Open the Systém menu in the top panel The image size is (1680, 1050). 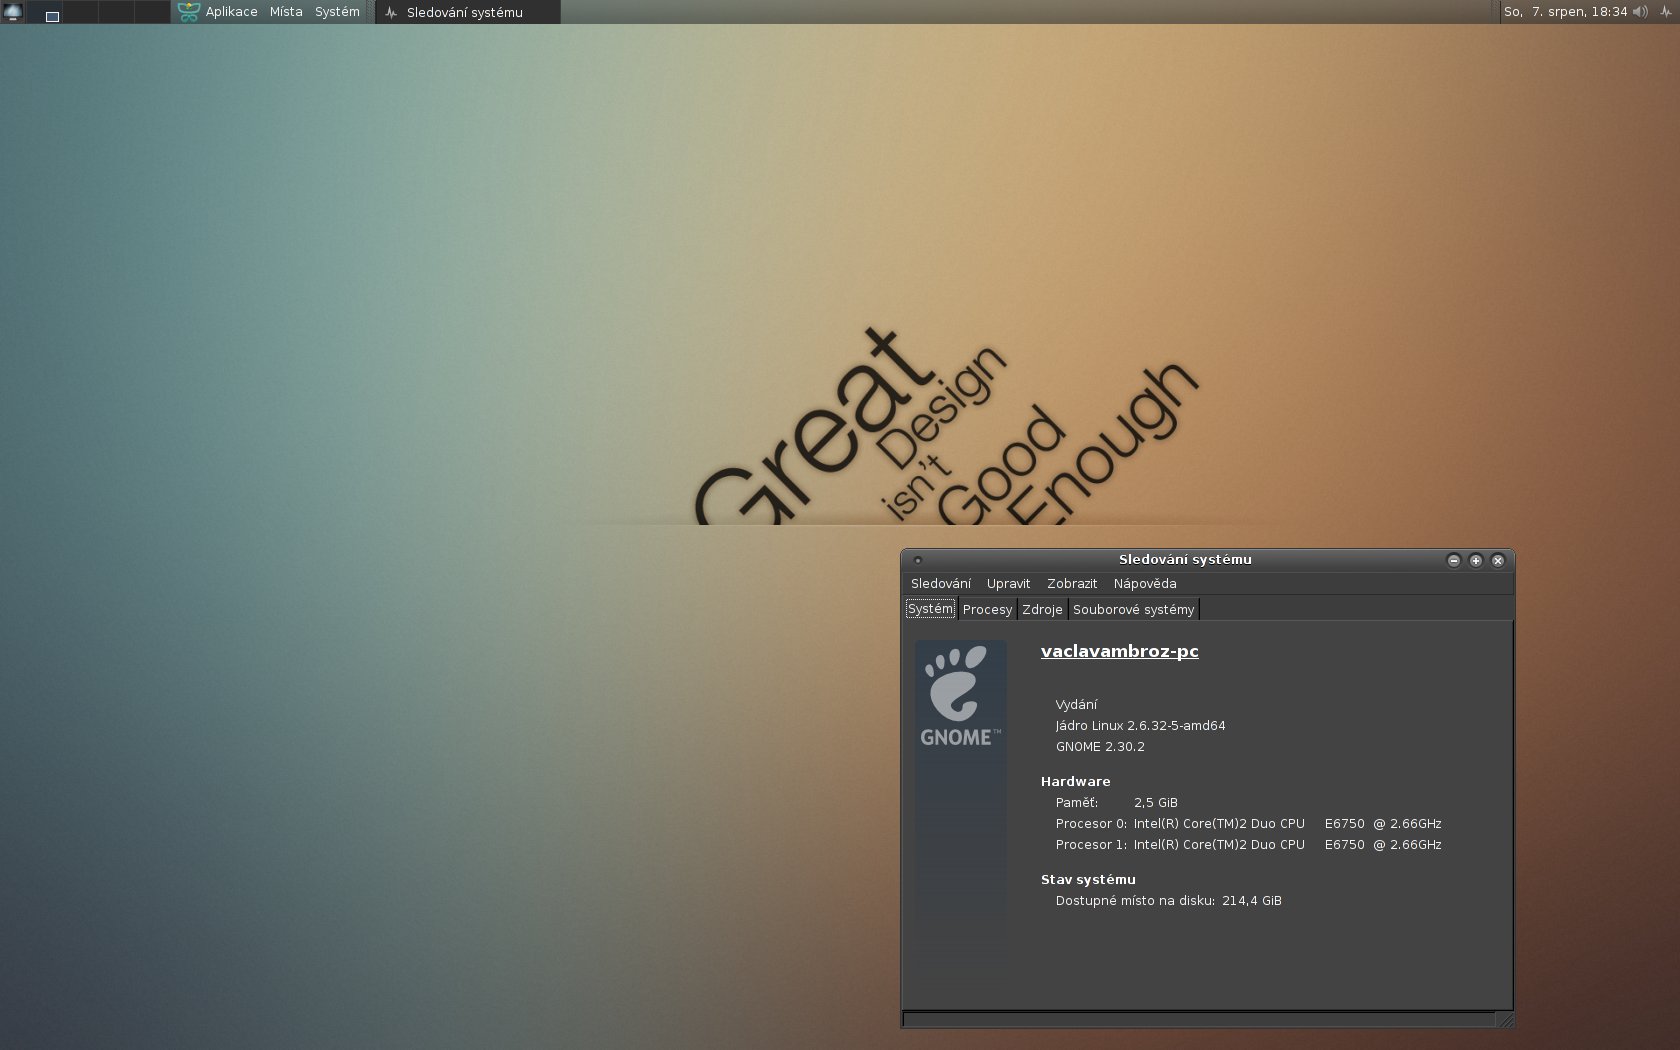337,12
